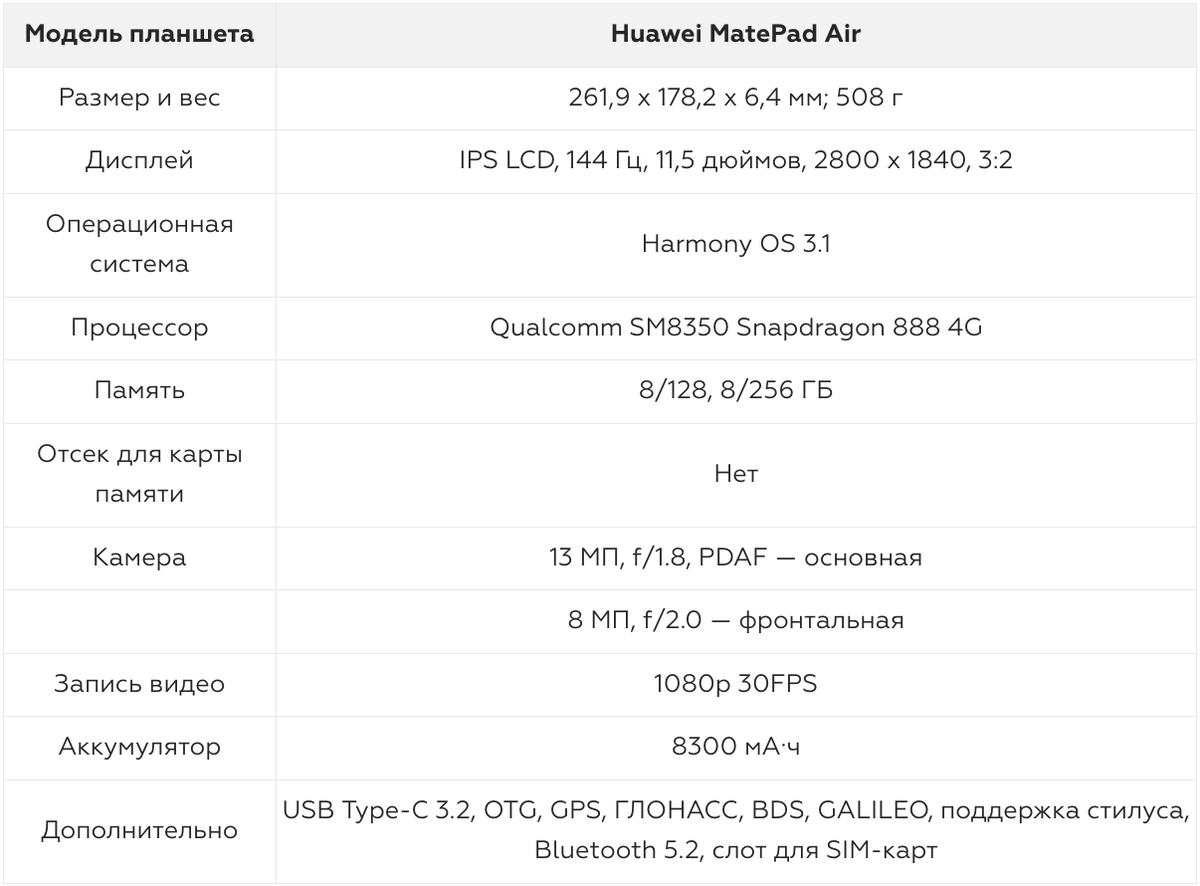Viewport: 1200px width, 886px height.
Task: Click the 'Память' row label
Action: 139,390
